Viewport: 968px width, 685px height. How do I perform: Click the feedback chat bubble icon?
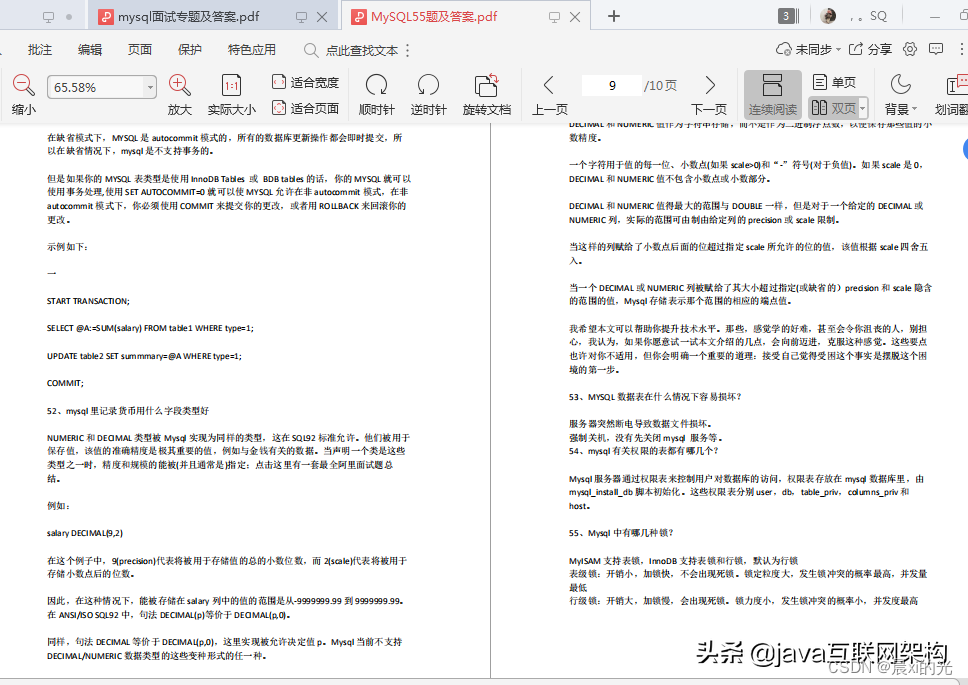coord(937,49)
